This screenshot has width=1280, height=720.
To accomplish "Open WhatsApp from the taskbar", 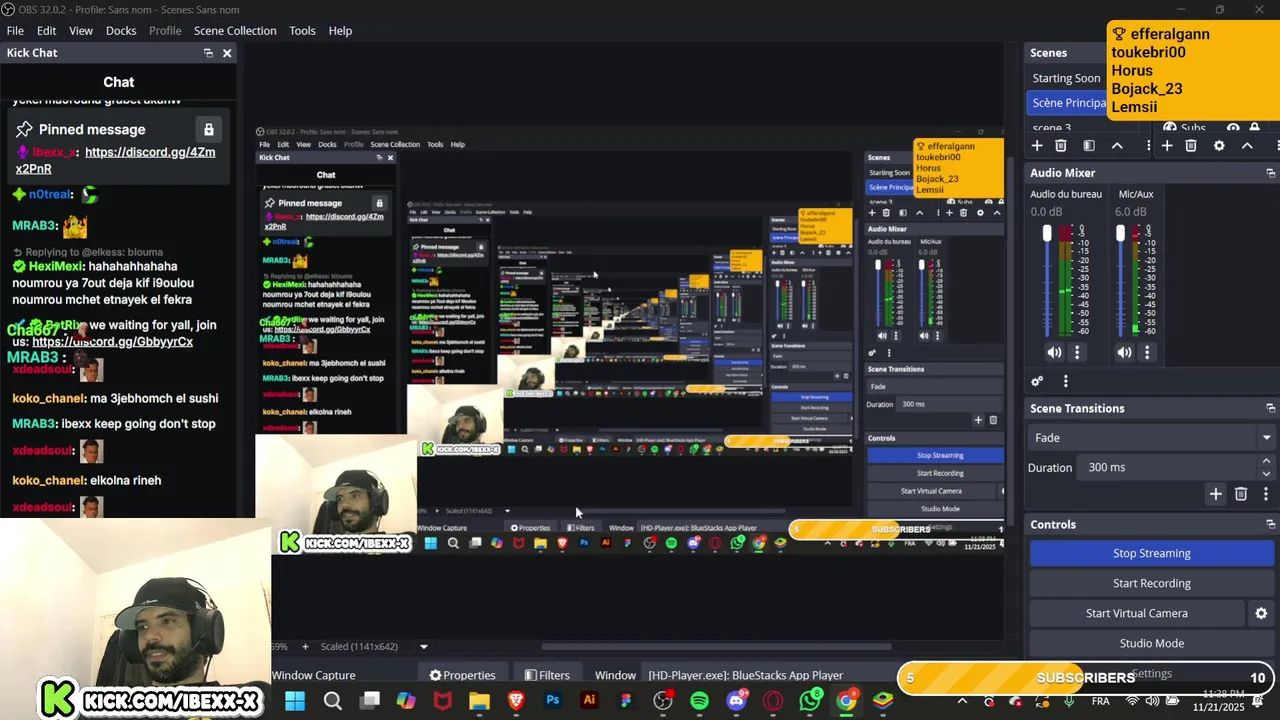I will coord(810,700).
